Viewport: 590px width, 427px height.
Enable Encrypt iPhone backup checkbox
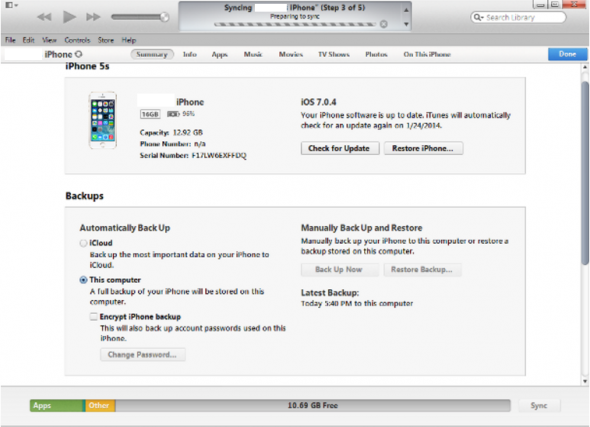94,316
